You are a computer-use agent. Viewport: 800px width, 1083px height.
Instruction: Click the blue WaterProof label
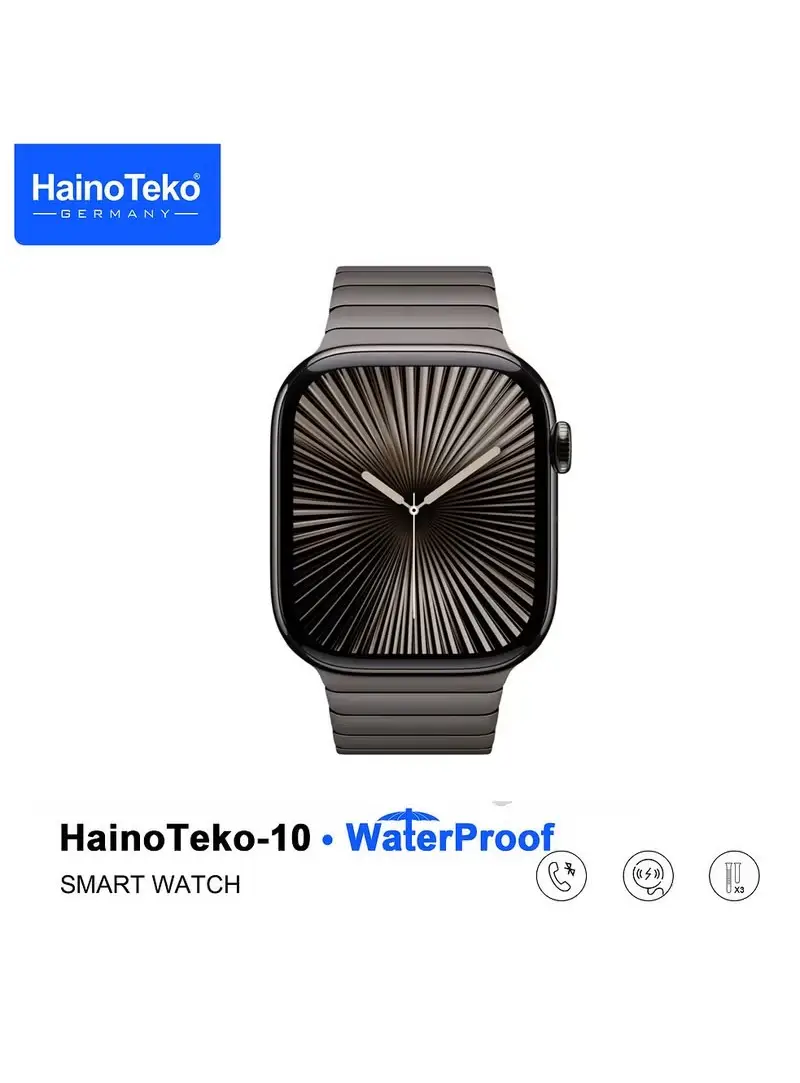(x=450, y=837)
